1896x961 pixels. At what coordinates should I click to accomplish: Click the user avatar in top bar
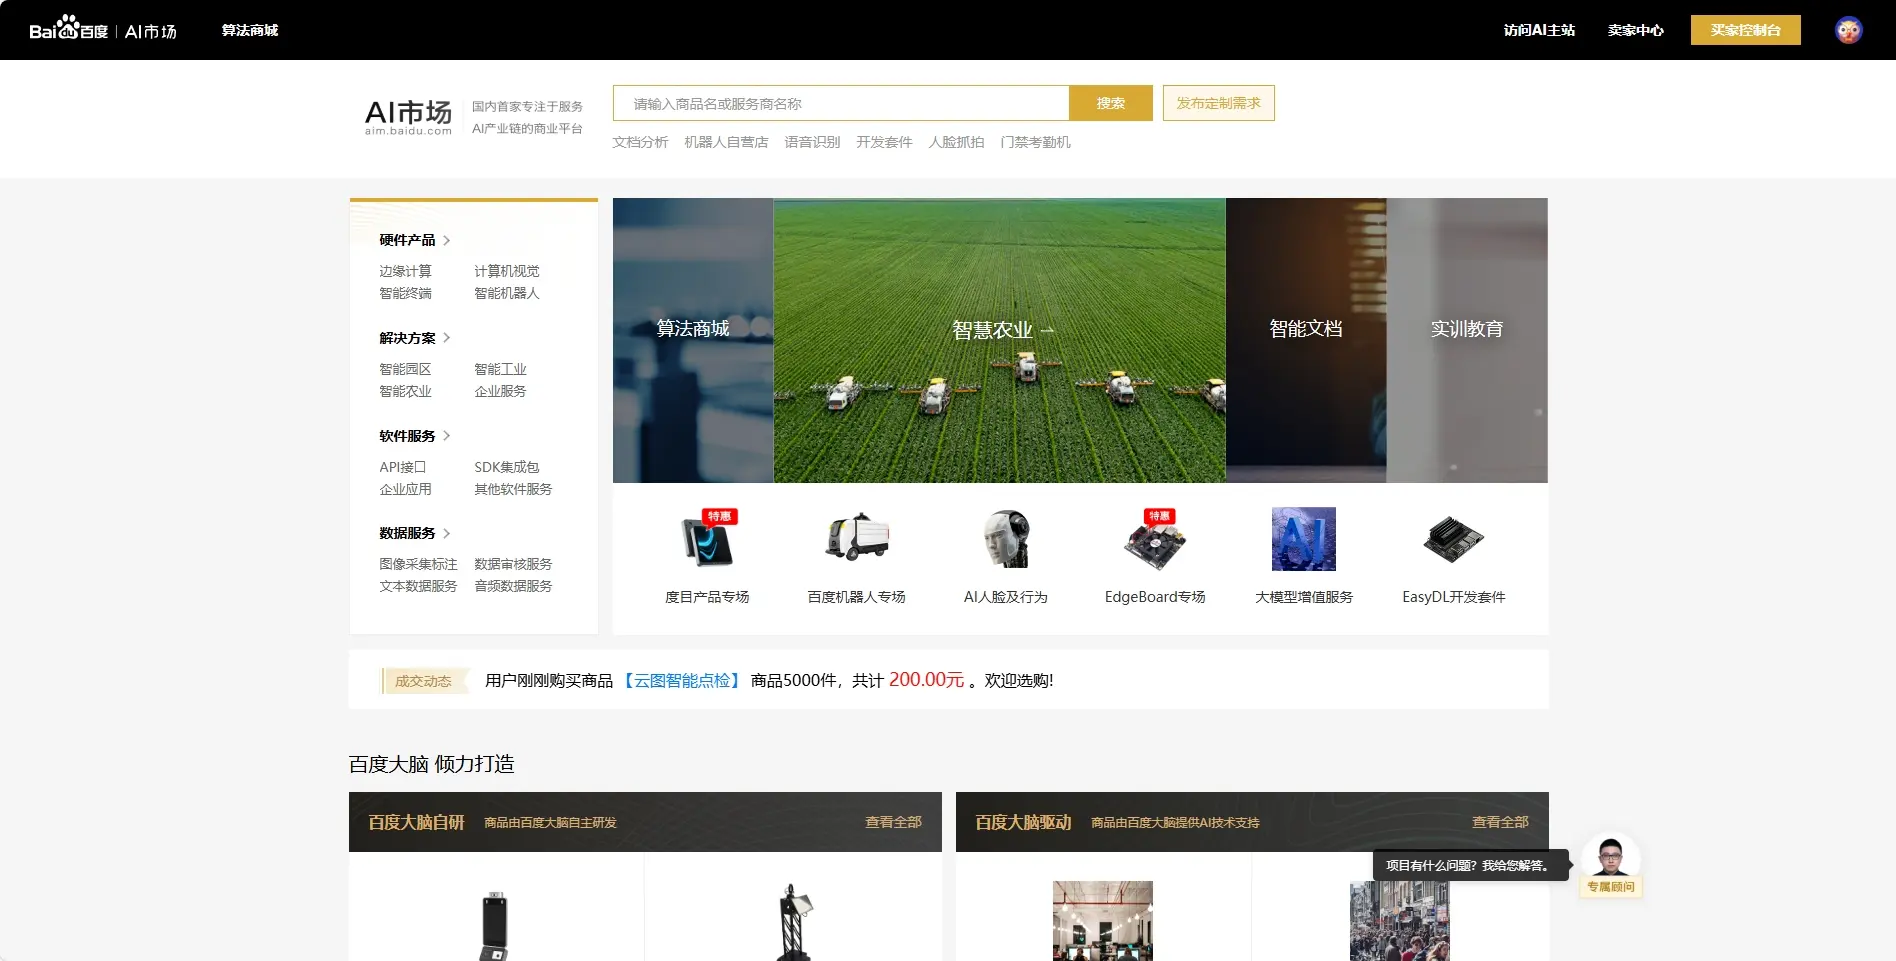pos(1848,29)
